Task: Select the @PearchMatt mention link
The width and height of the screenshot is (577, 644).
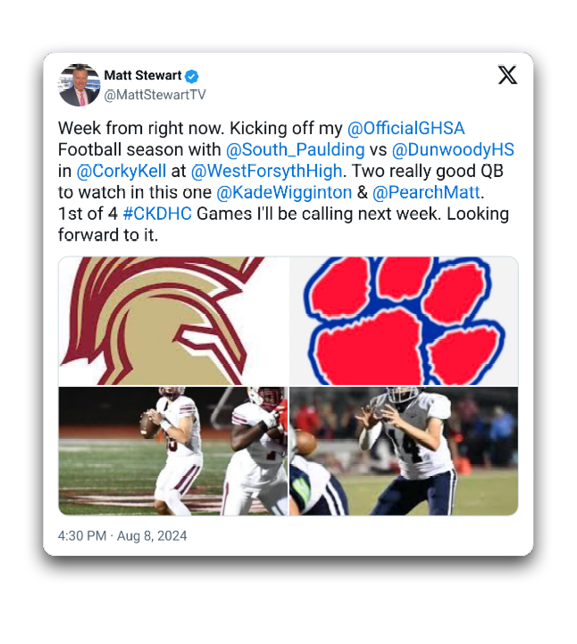Action: click(x=426, y=192)
